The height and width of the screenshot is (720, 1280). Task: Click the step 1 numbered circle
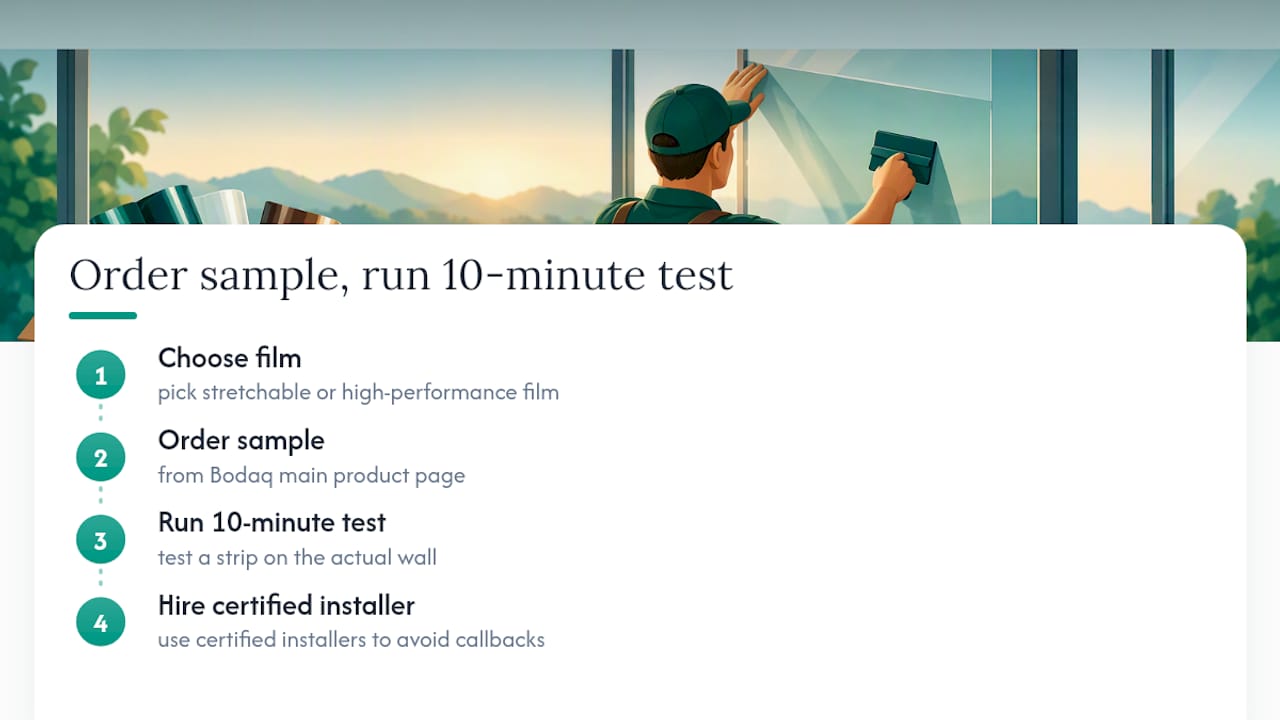(x=100, y=375)
